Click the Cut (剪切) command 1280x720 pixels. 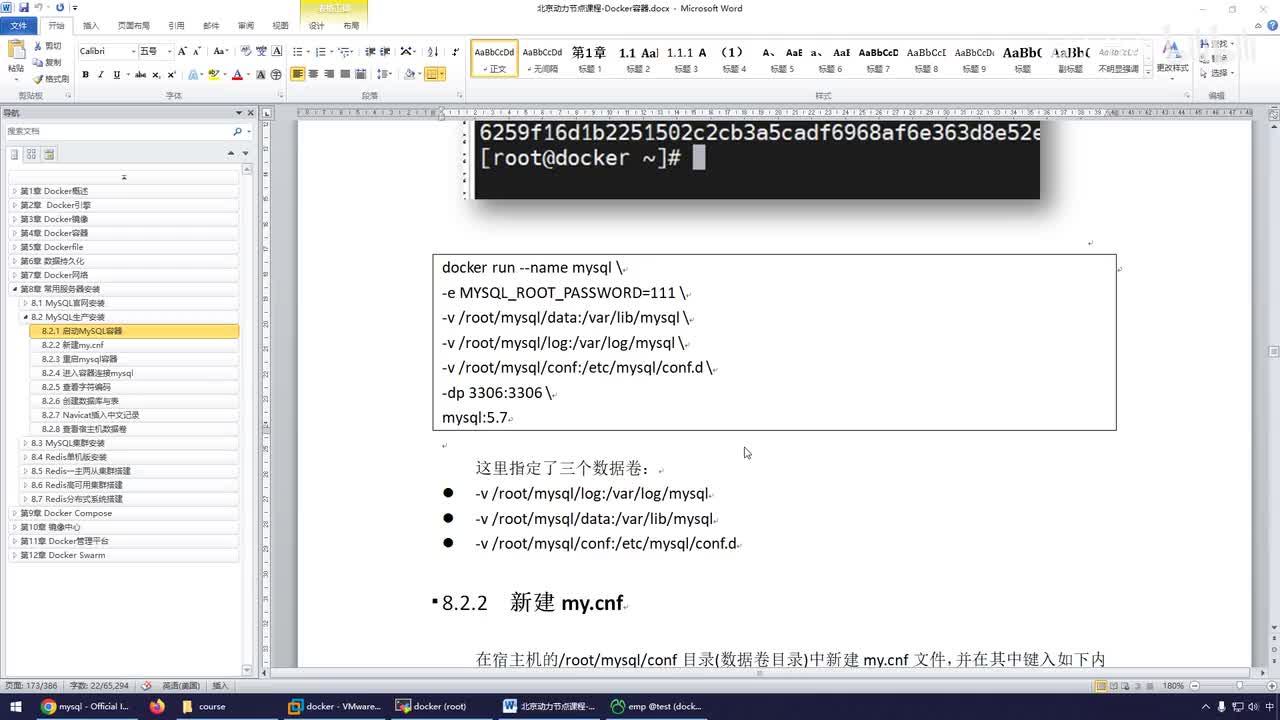[x=47, y=46]
